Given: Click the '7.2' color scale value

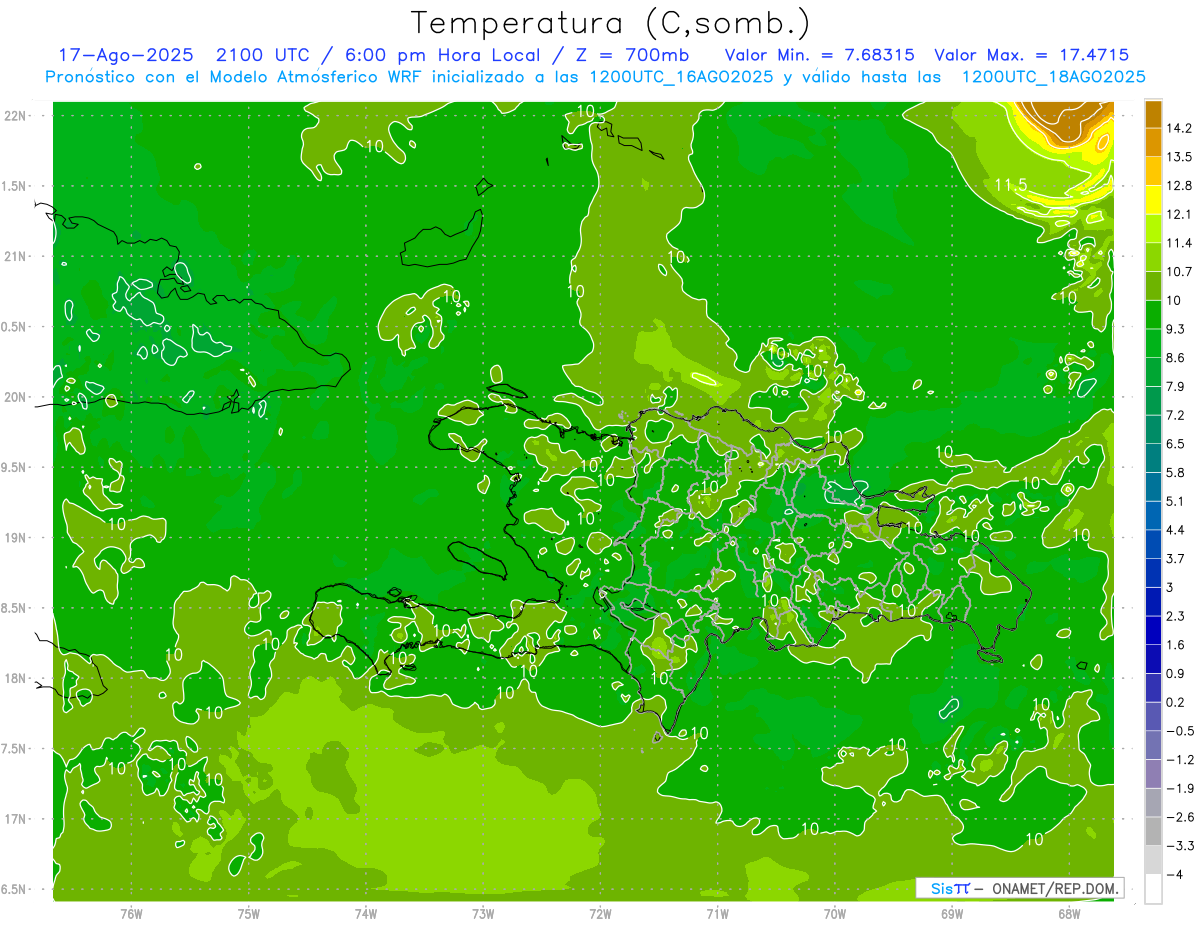Looking at the screenshot, I should (x=1176, y=415).
